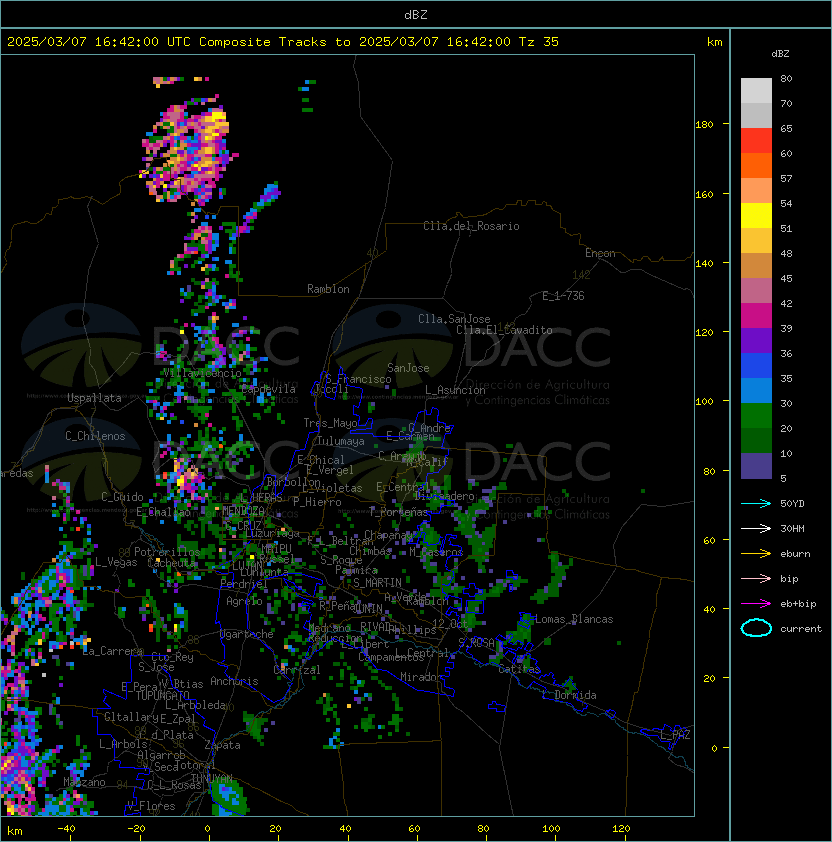Click the 'current' legend label
The width and height of the screenshot is (832, 842).
click(801, 629)
